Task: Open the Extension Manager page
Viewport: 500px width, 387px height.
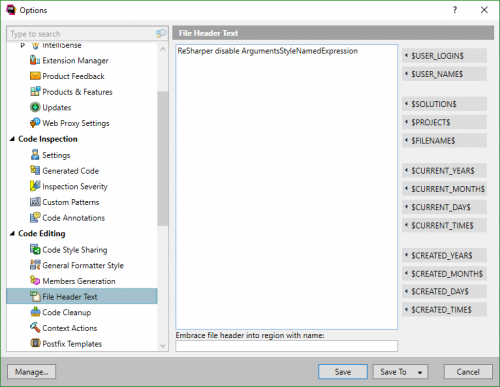Action: (x=75, y=61)
